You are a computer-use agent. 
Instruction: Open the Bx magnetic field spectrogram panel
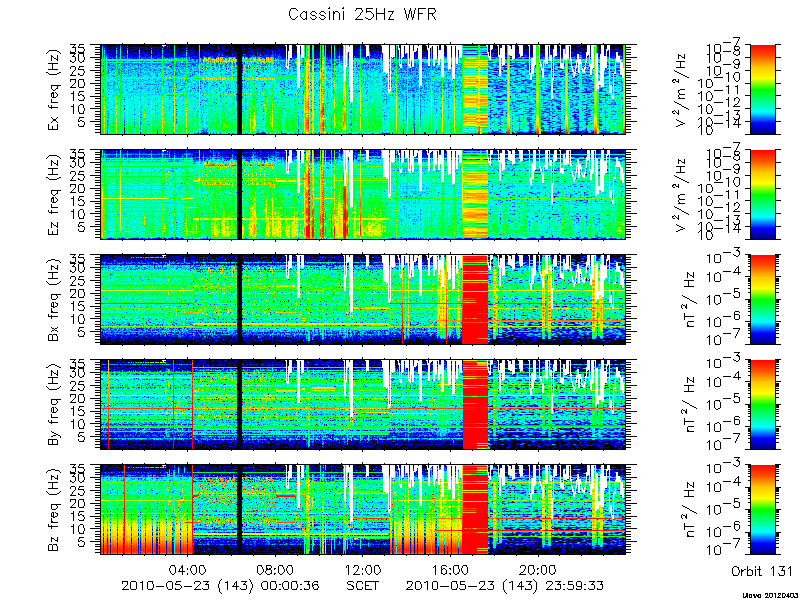pyautogui.click(x=363, y=299)
